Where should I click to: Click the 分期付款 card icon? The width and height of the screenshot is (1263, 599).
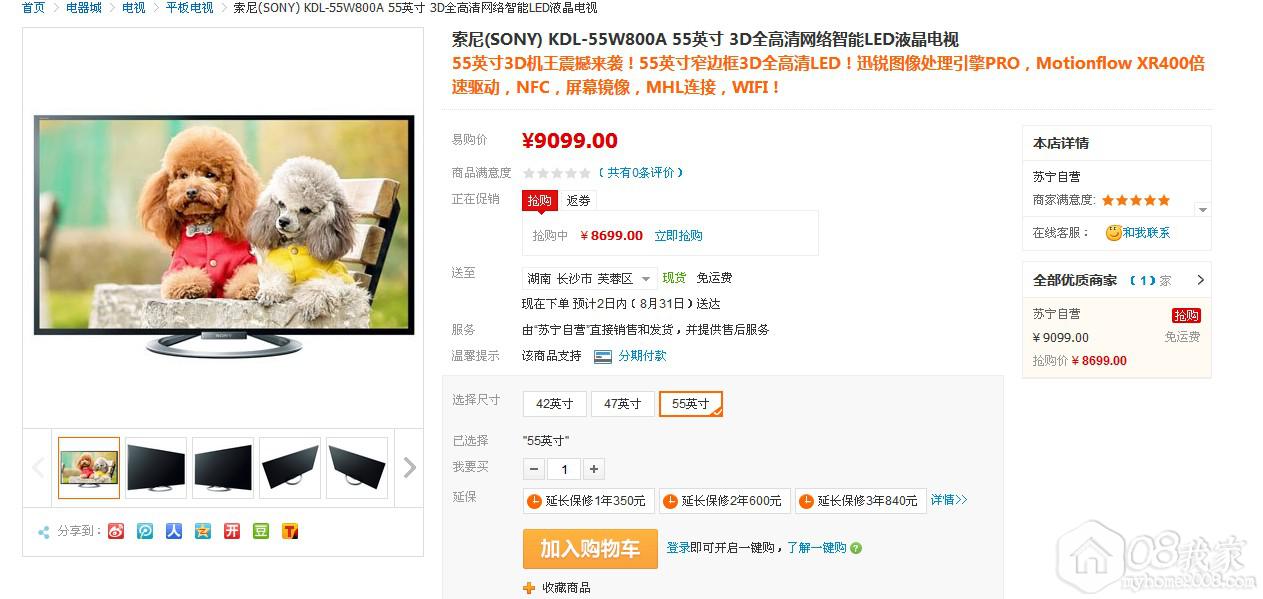pos(603,356)
